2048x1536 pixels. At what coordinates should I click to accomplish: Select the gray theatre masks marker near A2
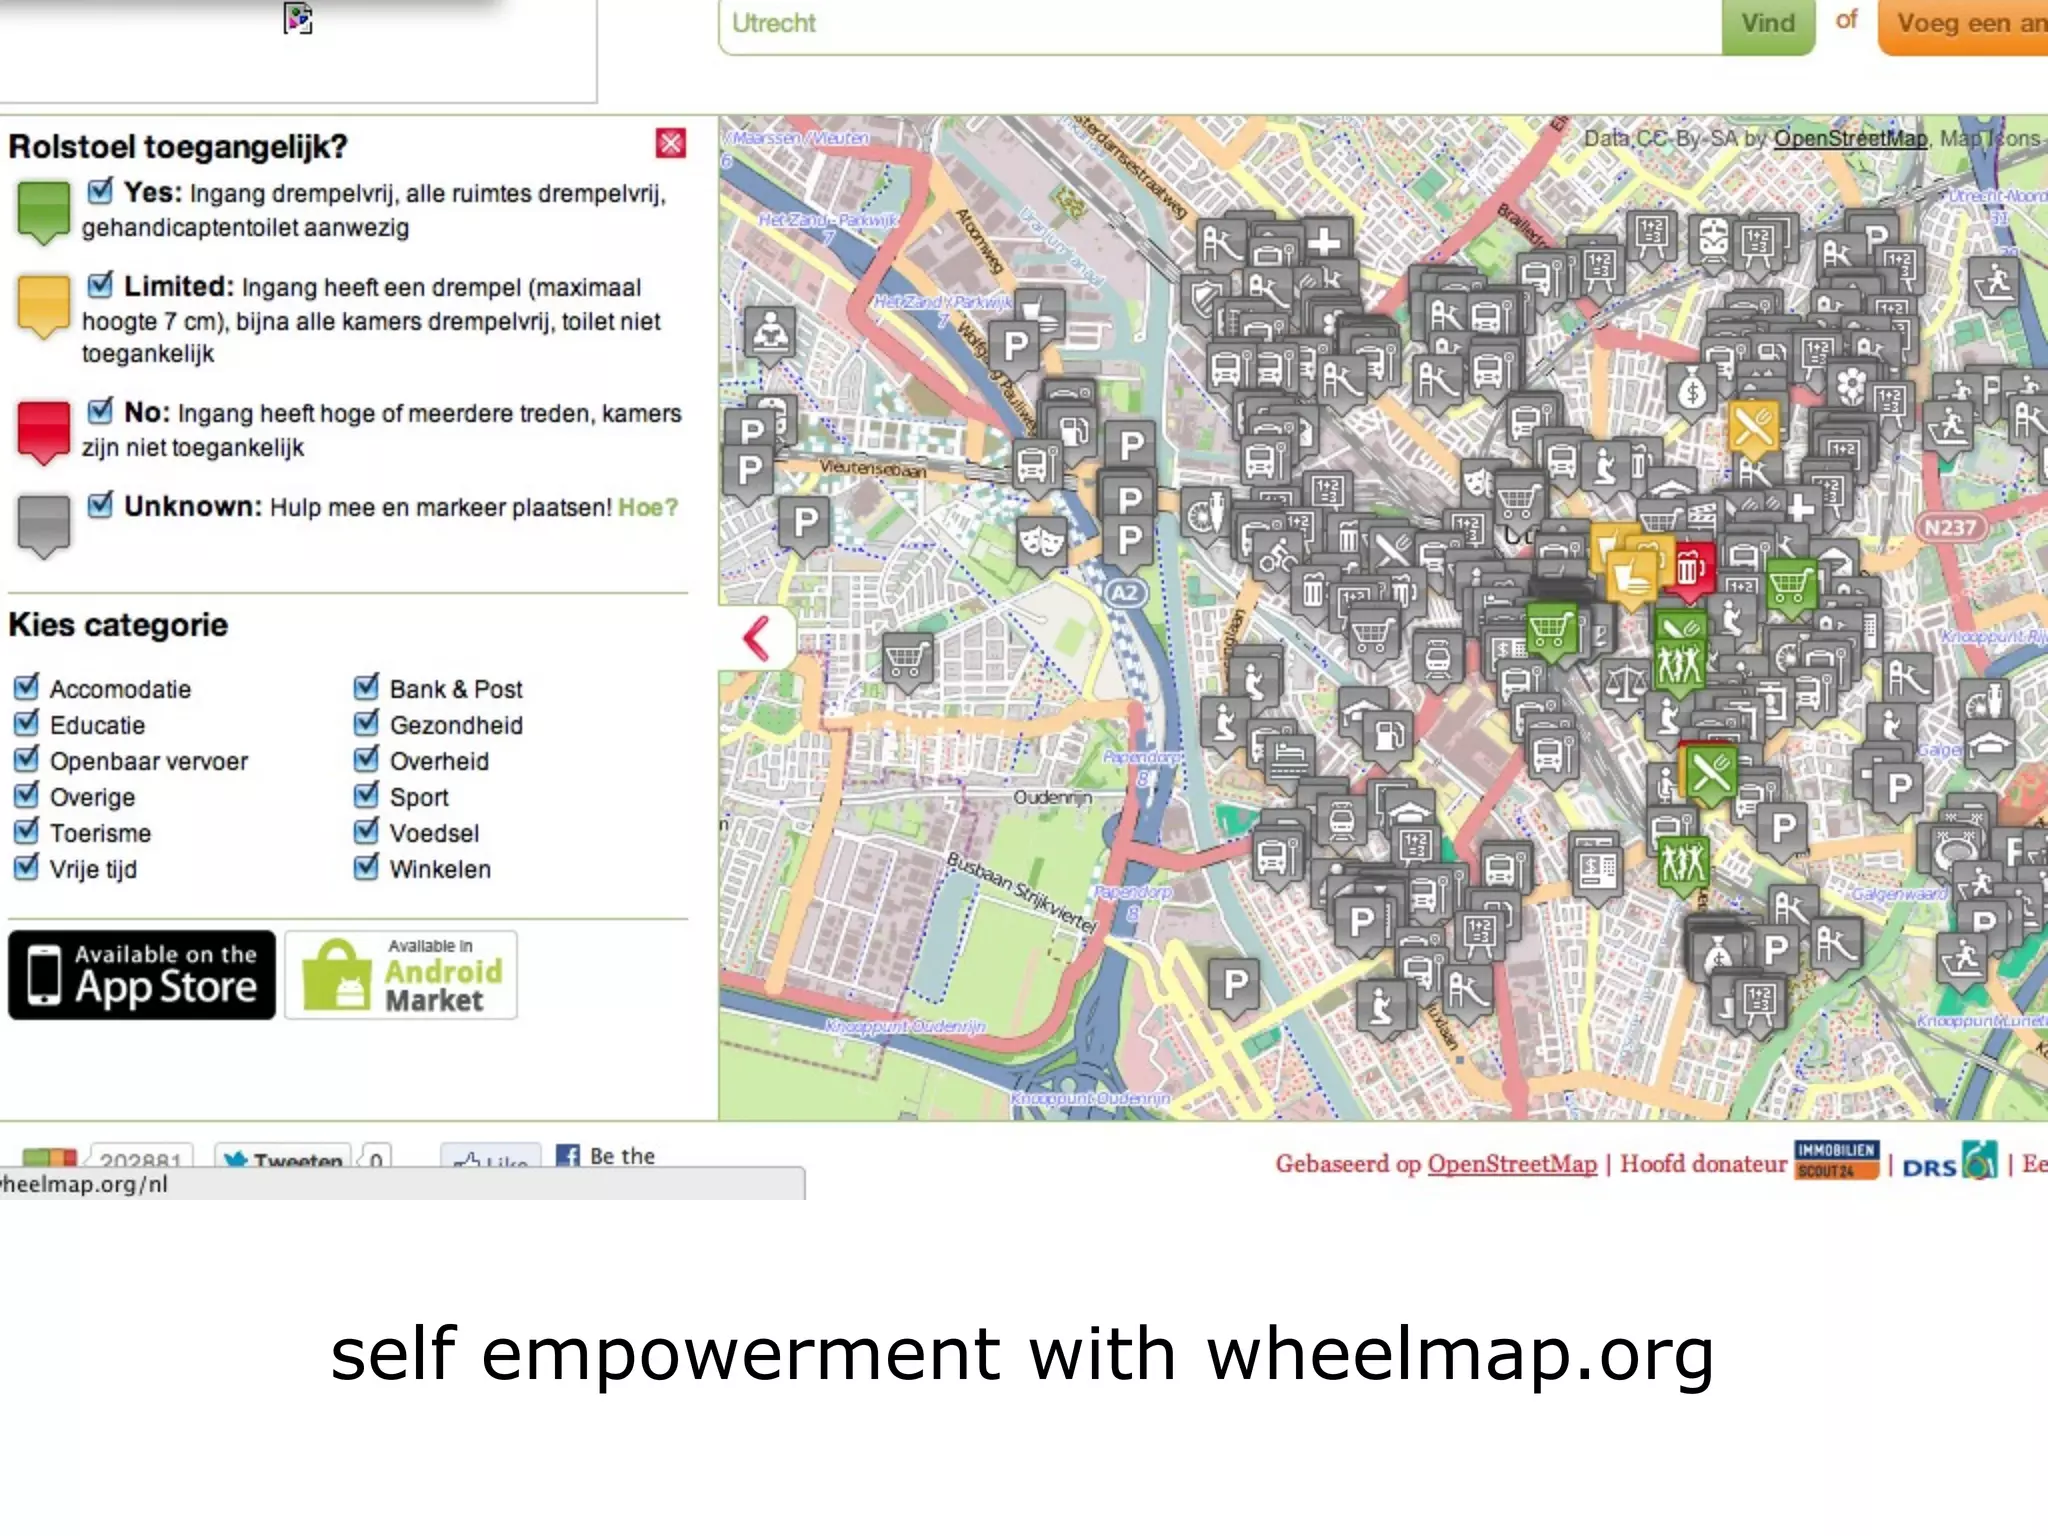click(x=1042, y=543)
